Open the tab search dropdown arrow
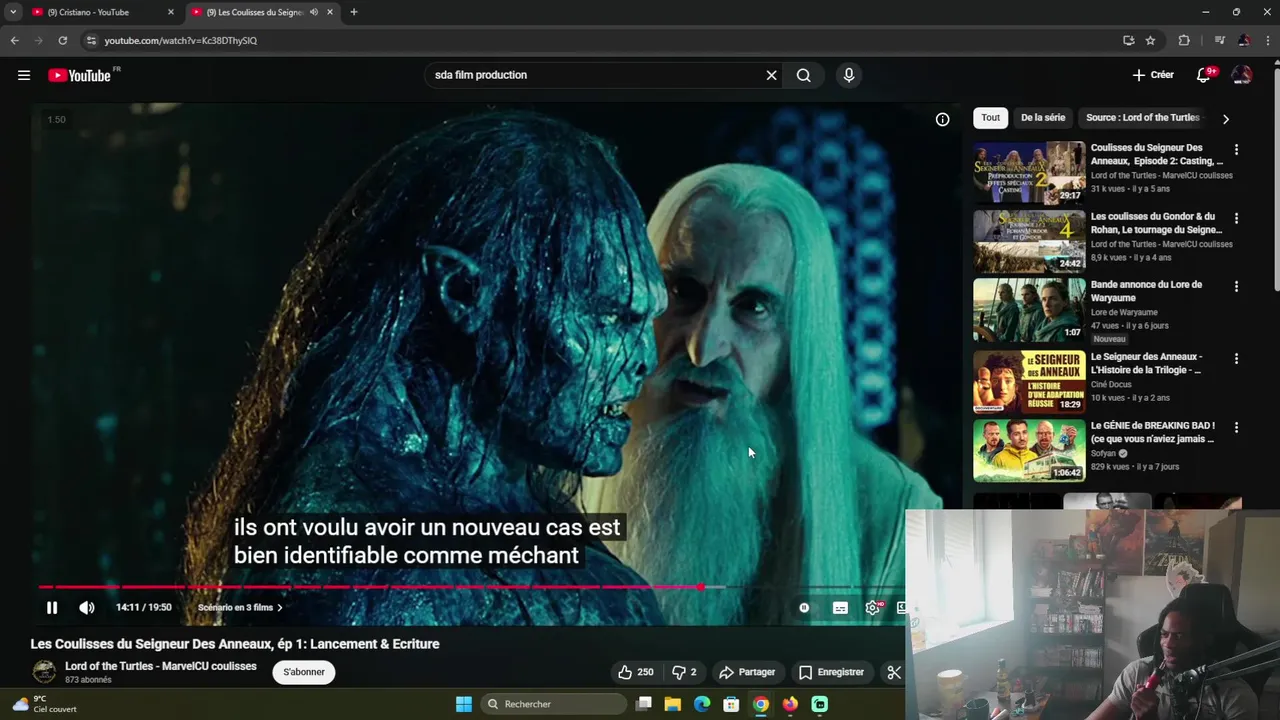1280x720 pixels. 12,12
